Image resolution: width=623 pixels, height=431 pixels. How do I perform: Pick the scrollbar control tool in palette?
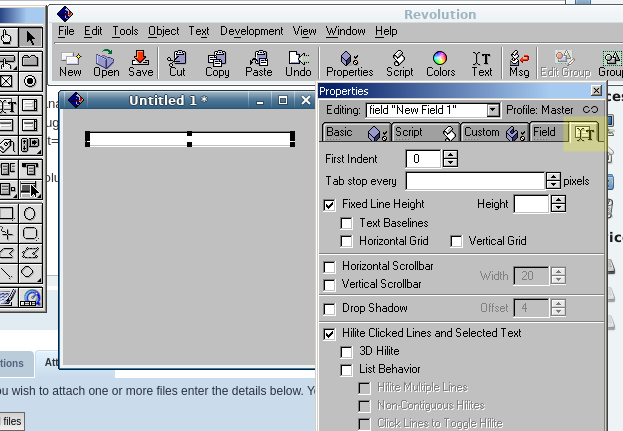pos(30,146)
